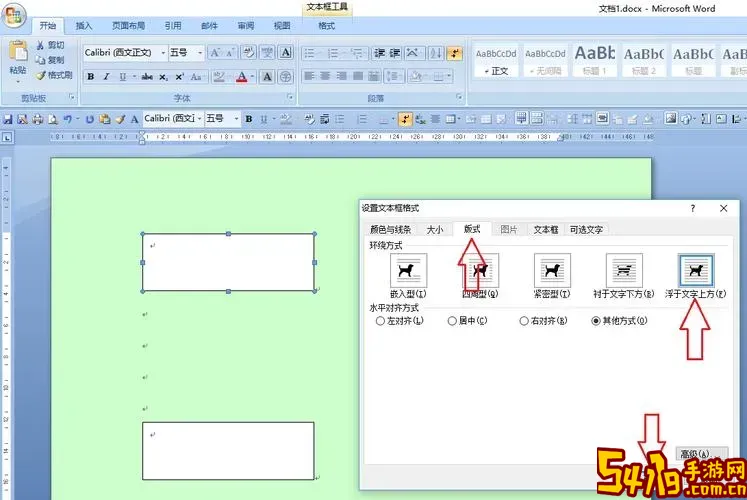Screen dimensions: 747x500
Task: Toggle Italic in ribbon font group
Action: pyautogui.click(x=106, y=77)
